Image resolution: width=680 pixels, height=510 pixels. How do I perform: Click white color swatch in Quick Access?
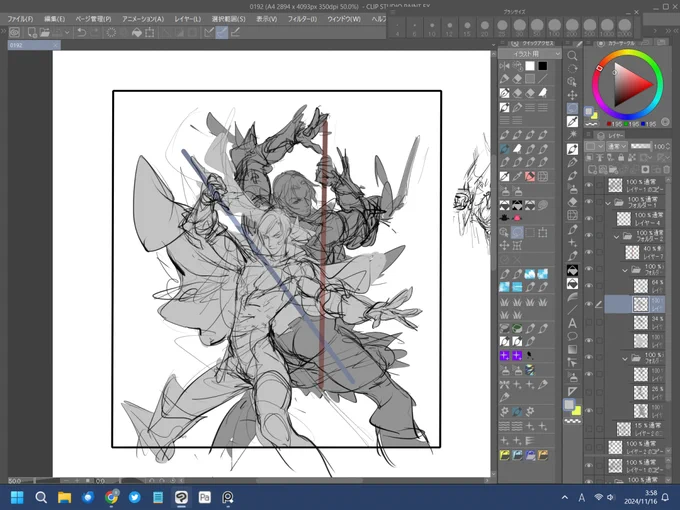click(x=530, y=66)
